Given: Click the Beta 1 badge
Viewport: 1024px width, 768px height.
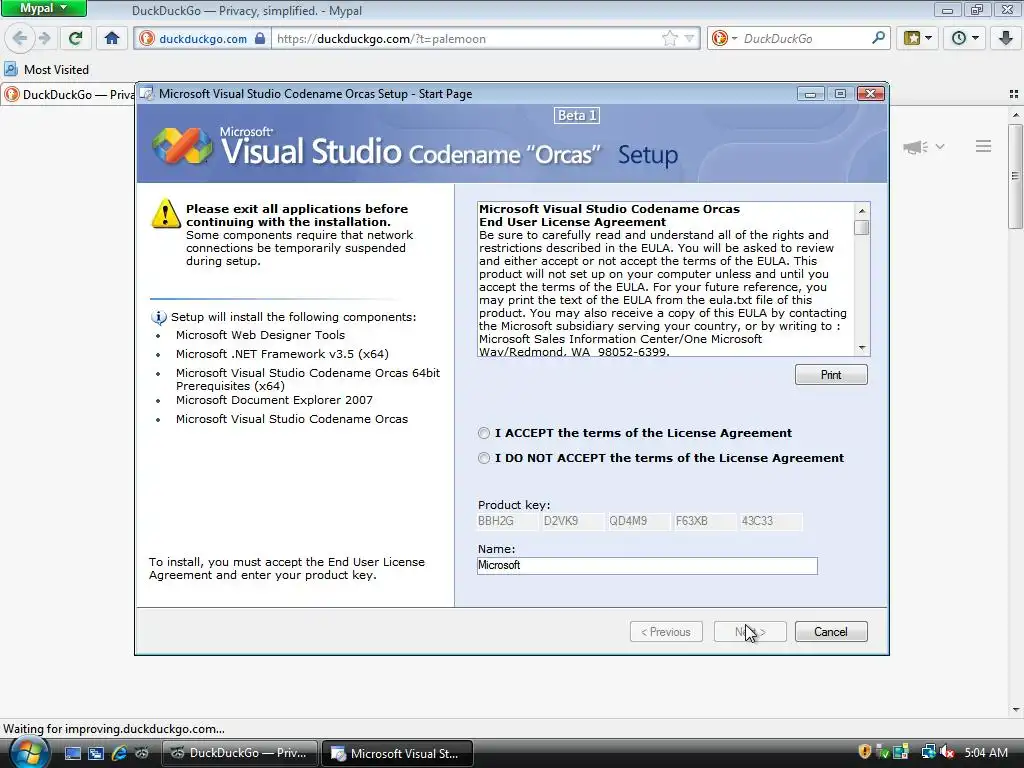Looking at the screenshot, I should pyautogui.click(x=577, y=116).
